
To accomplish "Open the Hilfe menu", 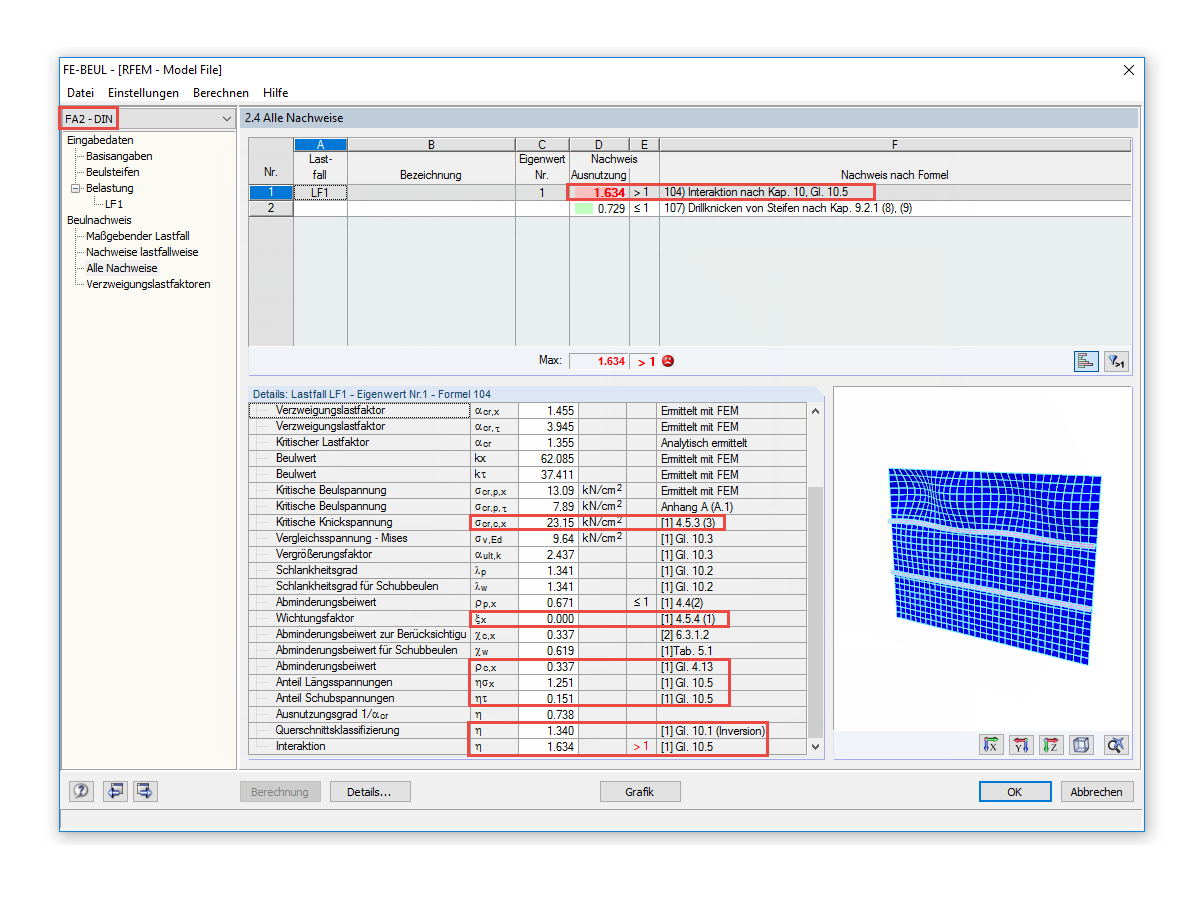I will [275, 93].
